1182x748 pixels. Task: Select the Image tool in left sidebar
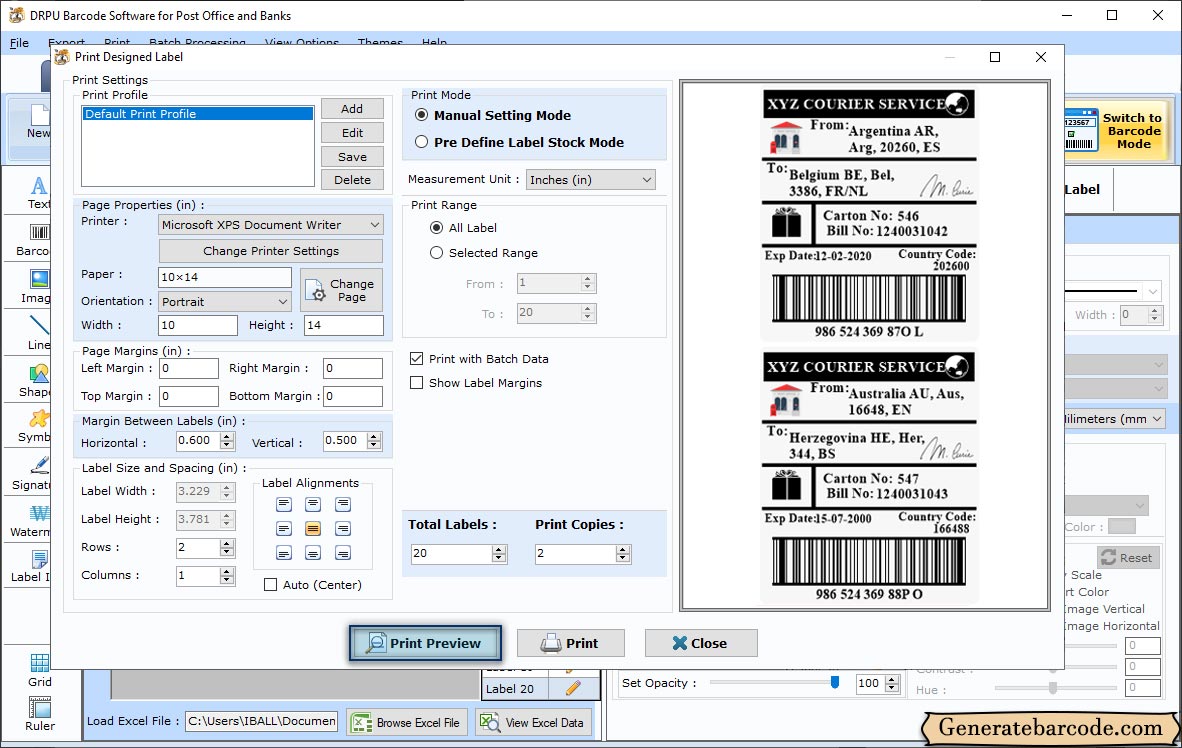38,287
